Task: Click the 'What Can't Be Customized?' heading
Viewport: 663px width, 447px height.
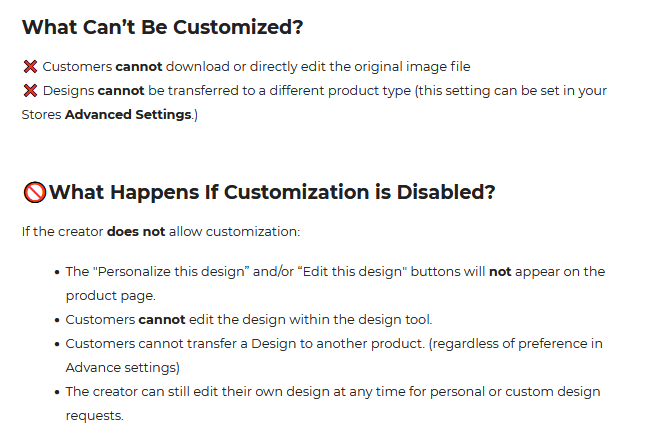Action: tap(162, 27)
